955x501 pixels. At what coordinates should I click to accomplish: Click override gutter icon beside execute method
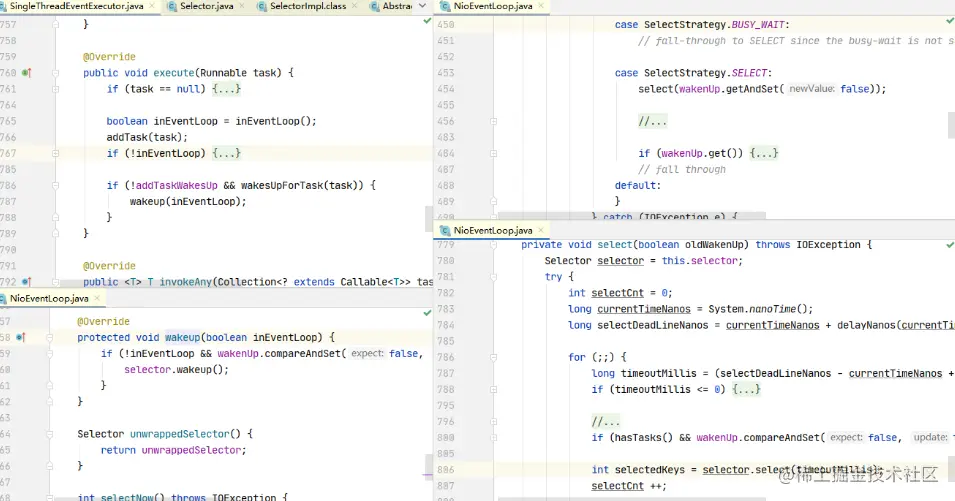coord(26,72)
